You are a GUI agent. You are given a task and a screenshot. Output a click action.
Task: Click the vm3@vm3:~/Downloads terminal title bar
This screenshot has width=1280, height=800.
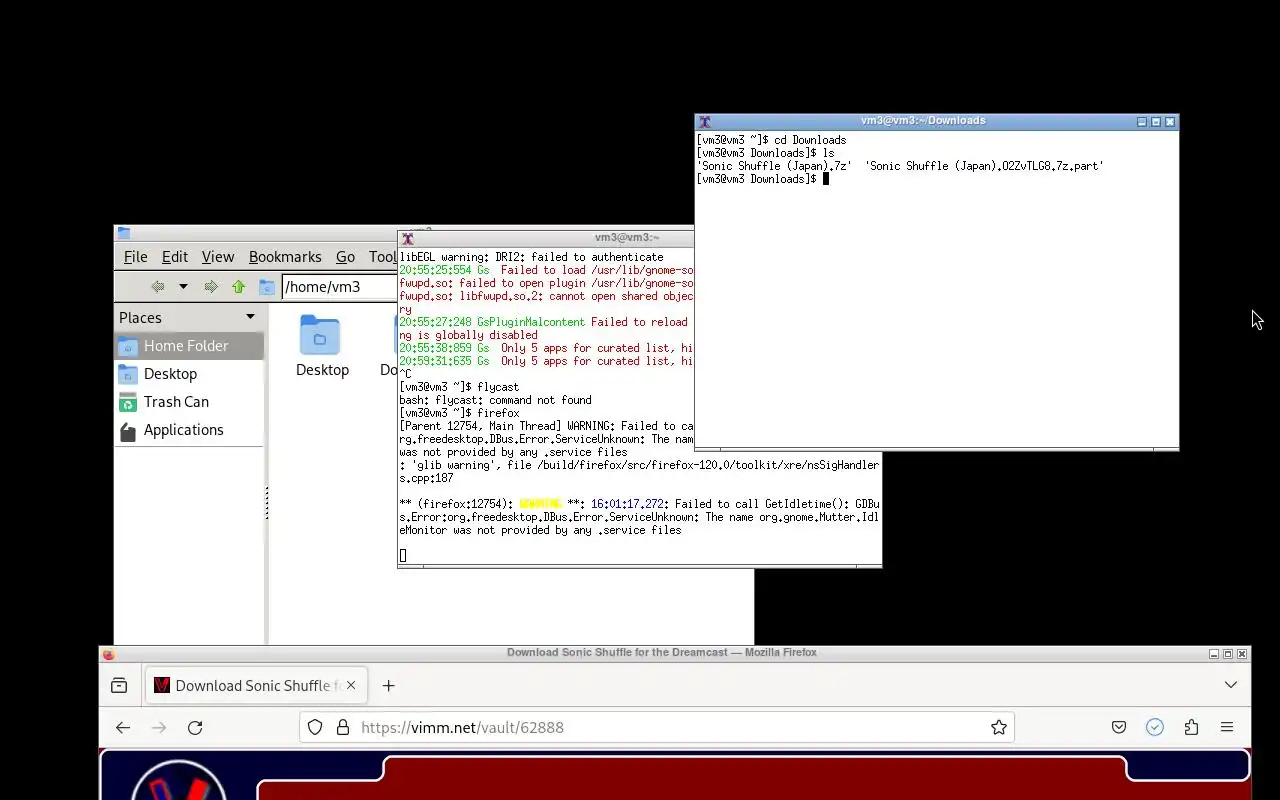923,121
